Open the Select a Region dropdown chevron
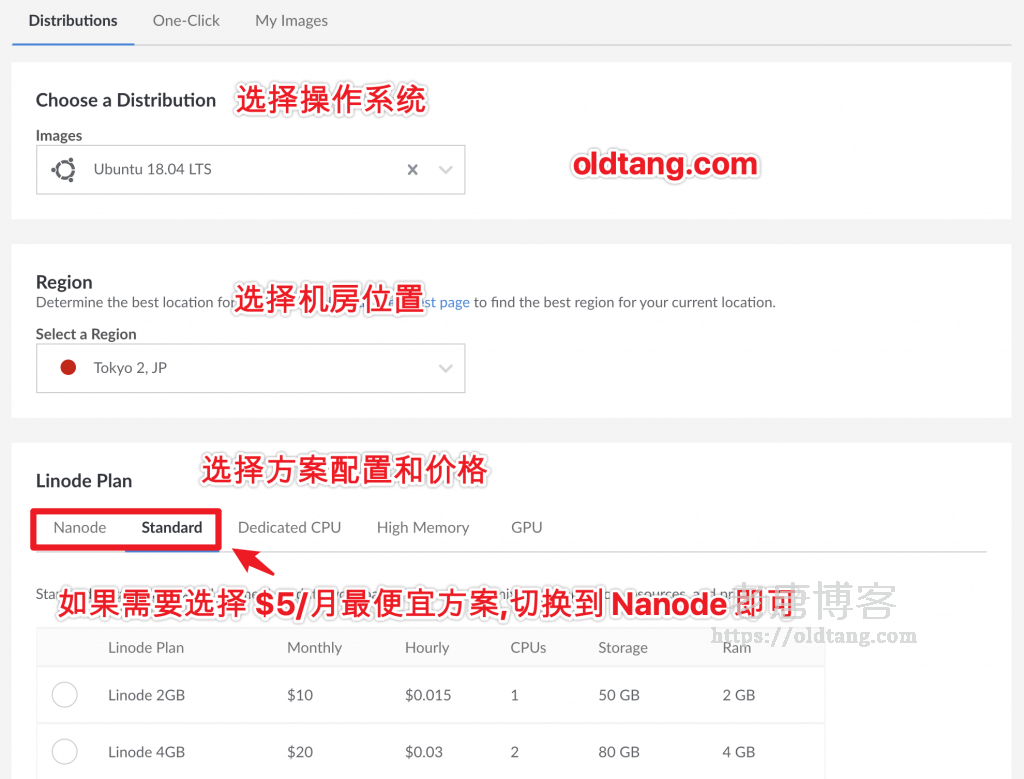 pyautogui.click(x=446, y=368)
